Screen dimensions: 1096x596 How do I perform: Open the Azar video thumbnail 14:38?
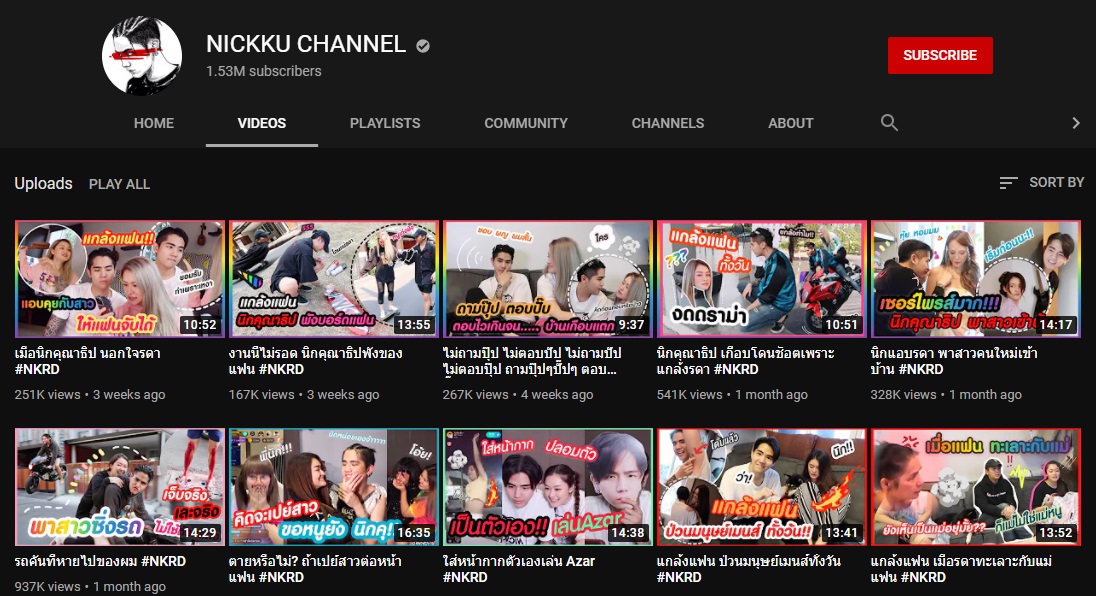point(548,487)
